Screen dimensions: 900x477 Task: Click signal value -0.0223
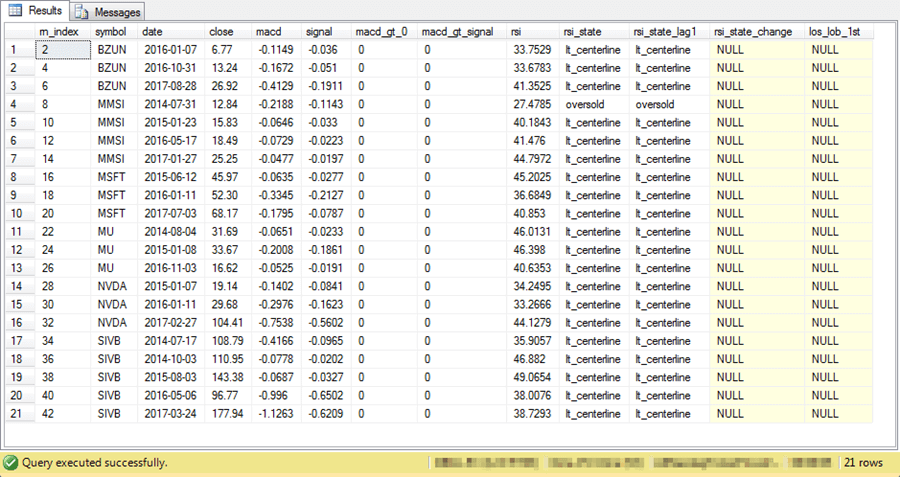(325, 141)
